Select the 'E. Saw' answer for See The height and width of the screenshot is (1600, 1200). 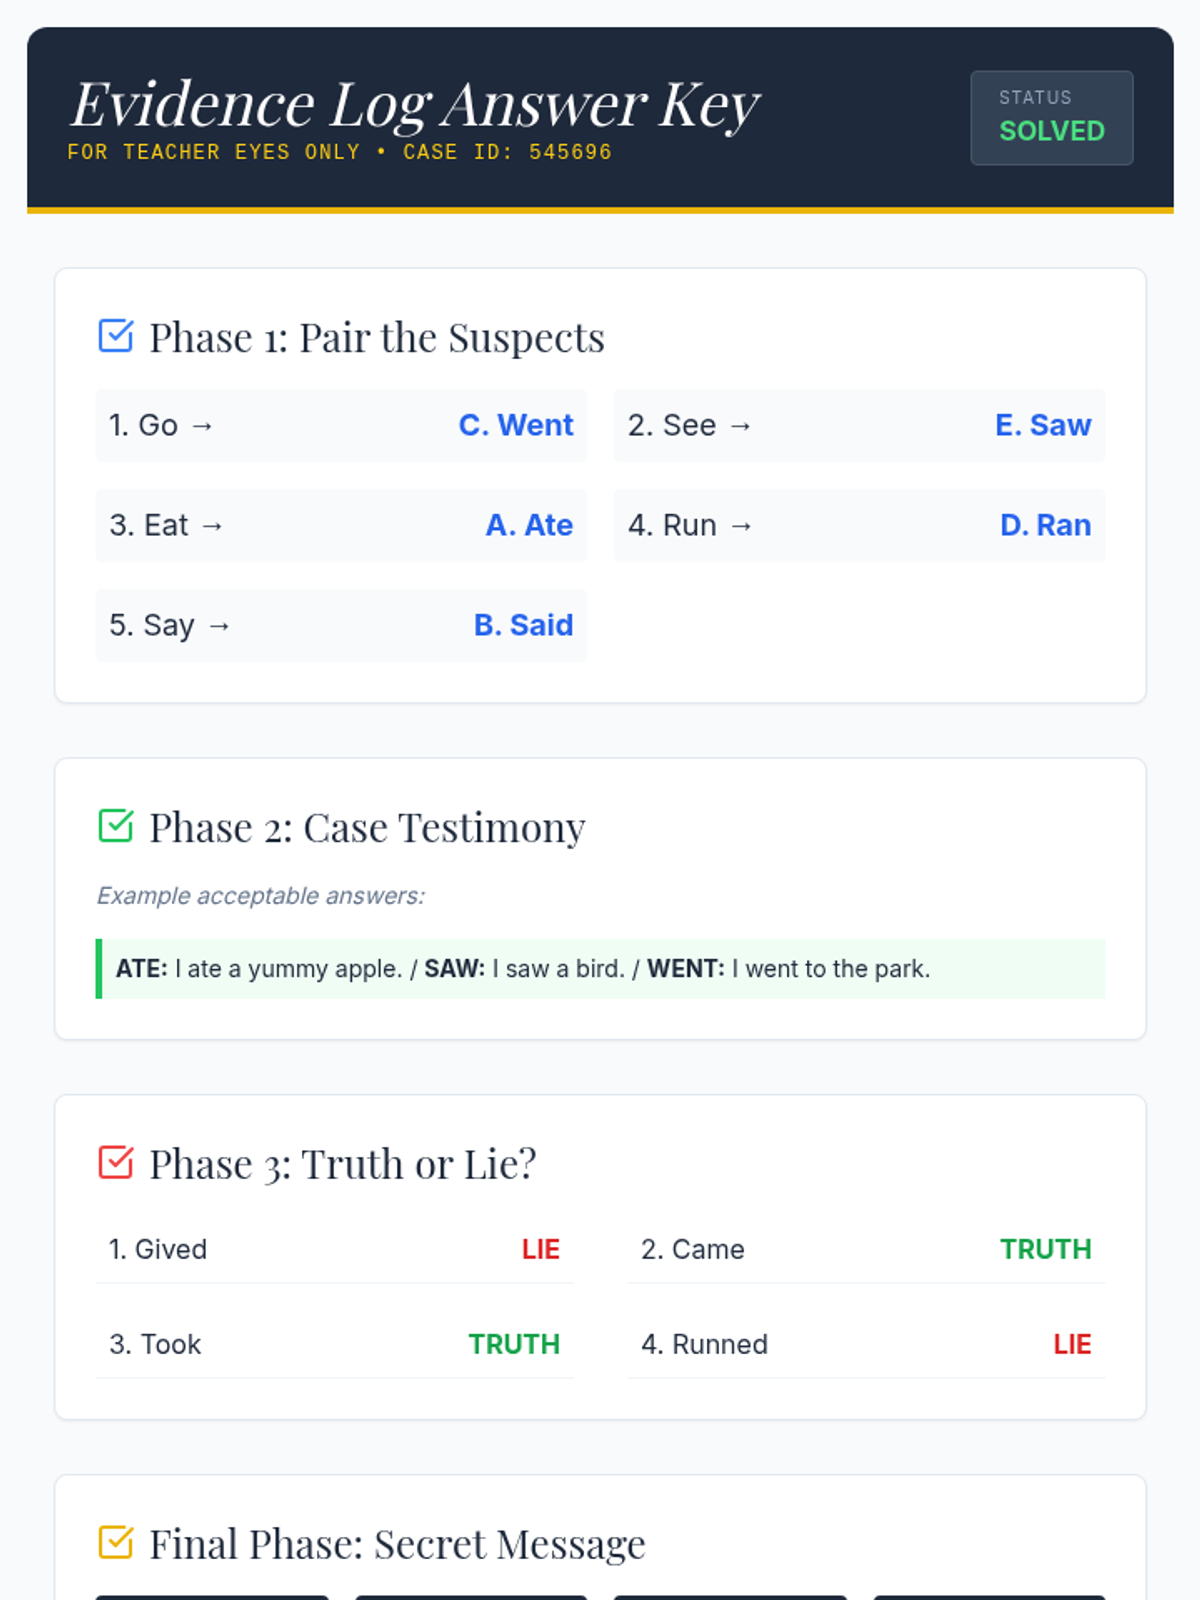coord(1043,425)
